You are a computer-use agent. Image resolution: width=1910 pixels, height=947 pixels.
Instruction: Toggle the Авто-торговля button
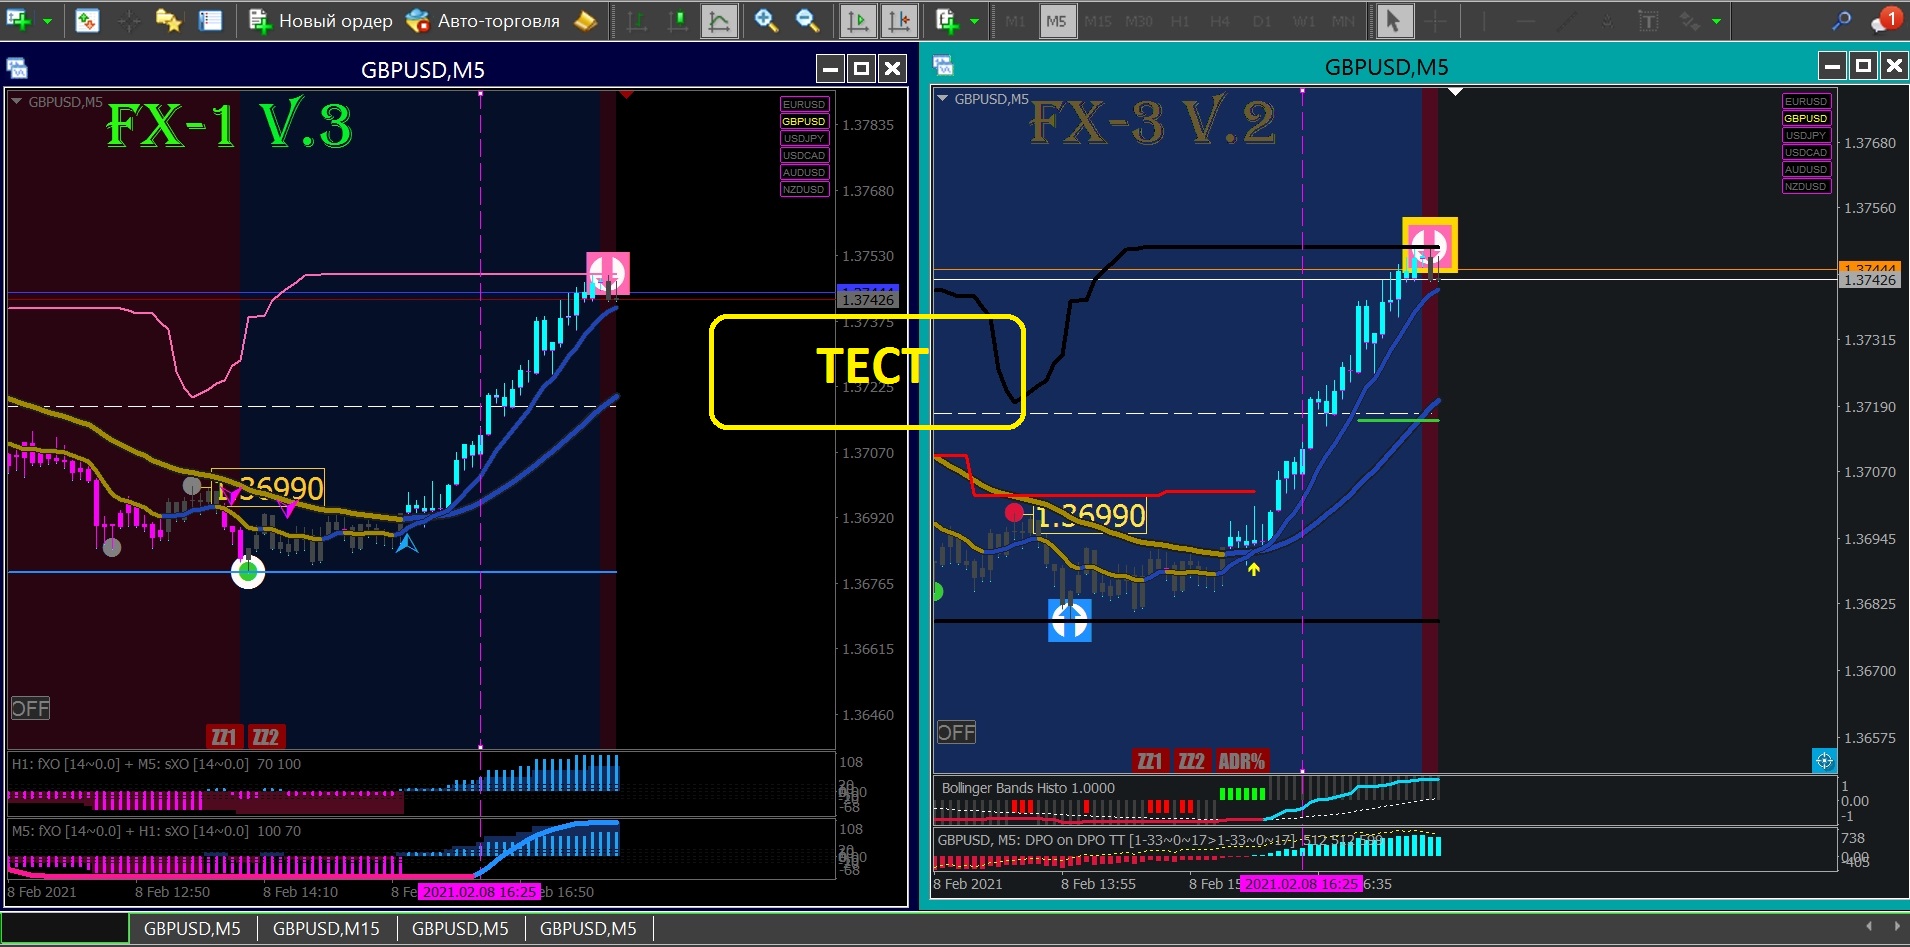(483, 20)
